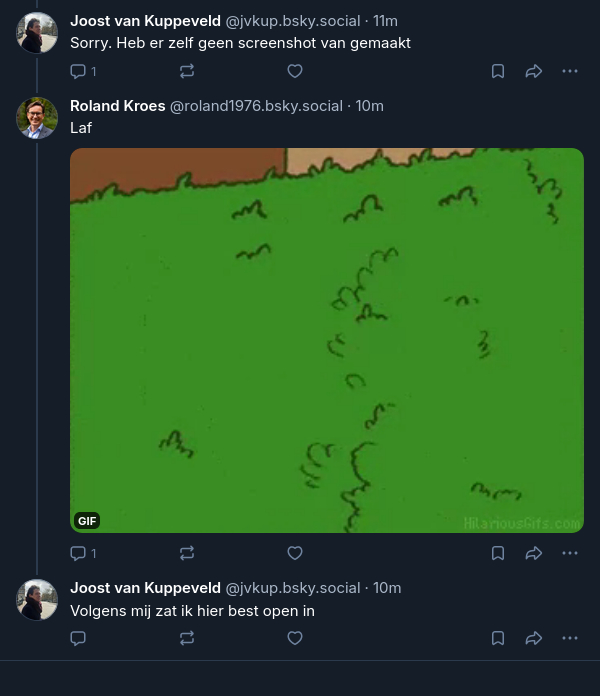The height and width of the screenshot is (696, 600).
Task: Share Joost's 'Sorry' post
Action: coord(534,71)
